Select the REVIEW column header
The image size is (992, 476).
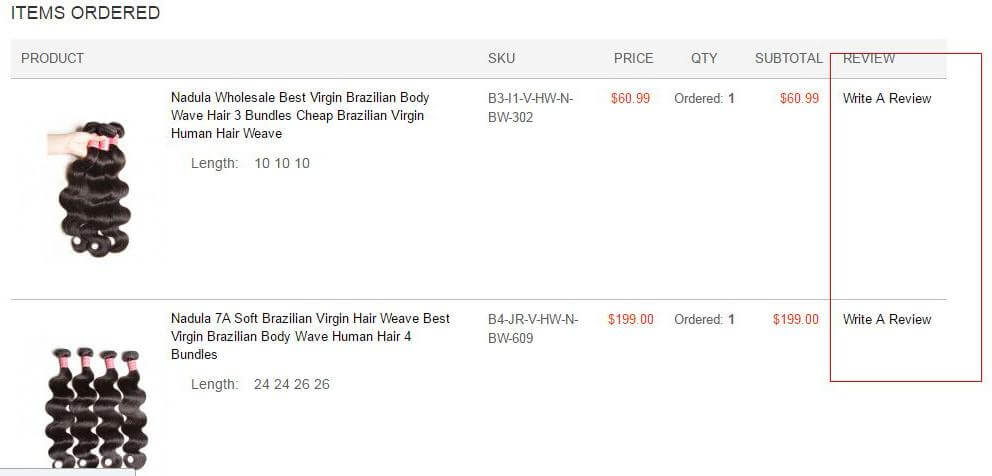pyautogui.click(x=869, y=58)
